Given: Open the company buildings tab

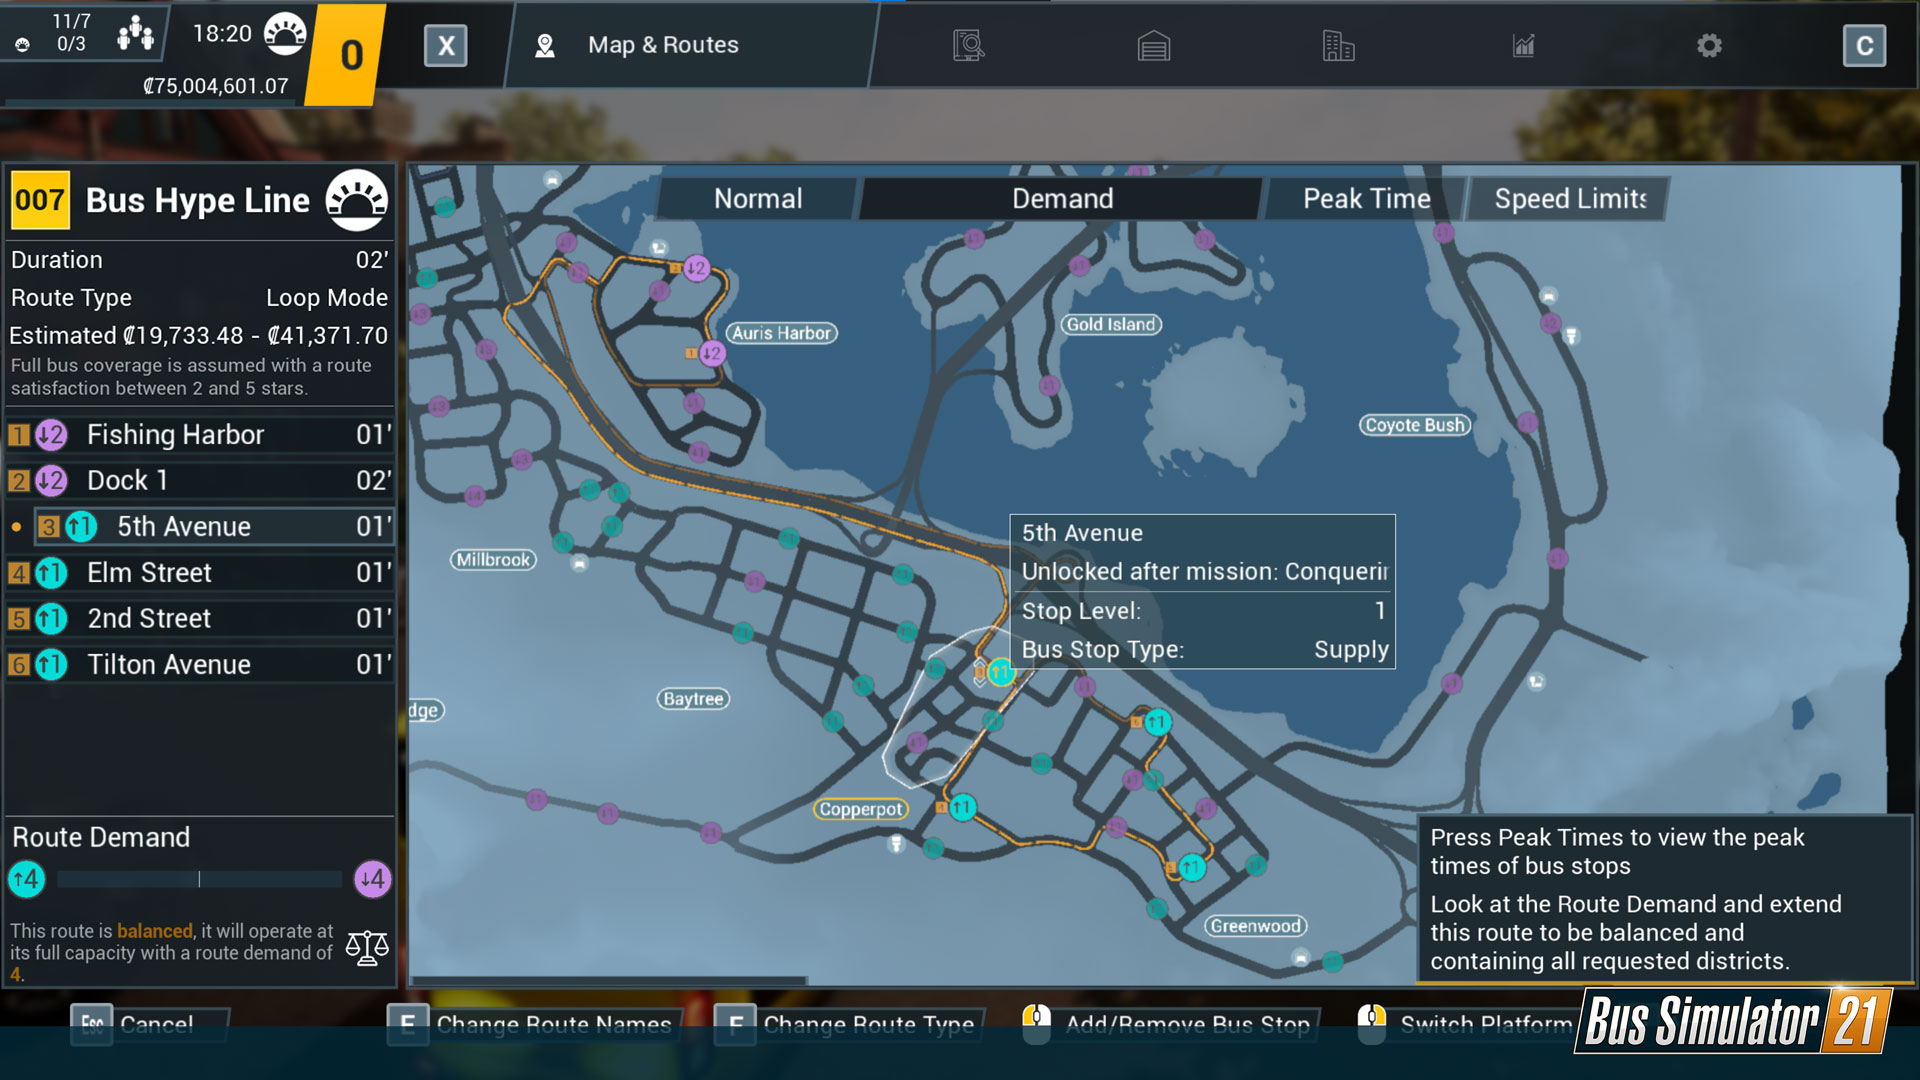Looking at the screenshot, I should pos(1337,46).
